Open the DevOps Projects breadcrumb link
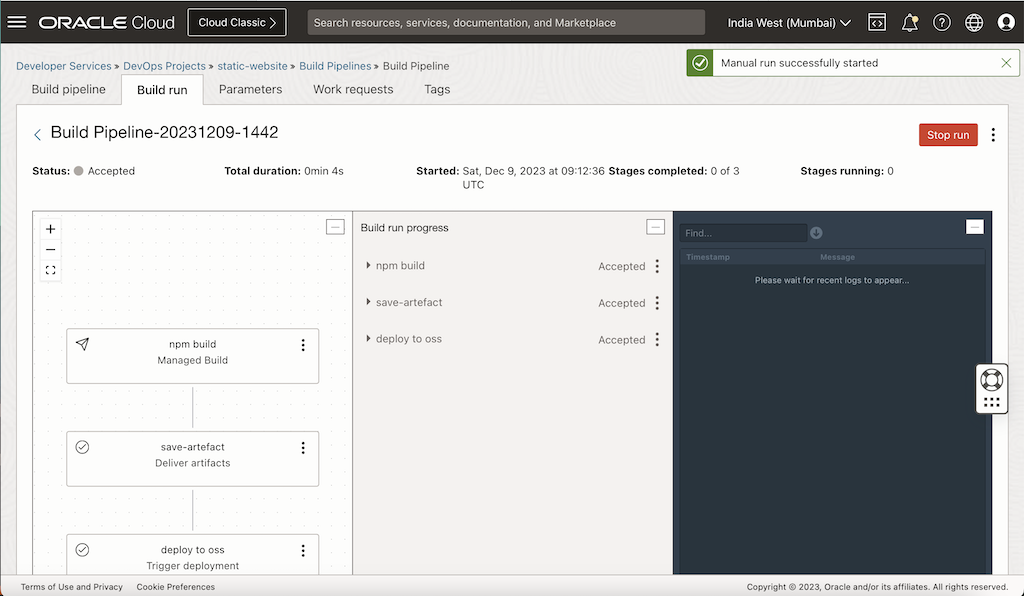Viewport: 1024px width, 596px height. [166, 66]
